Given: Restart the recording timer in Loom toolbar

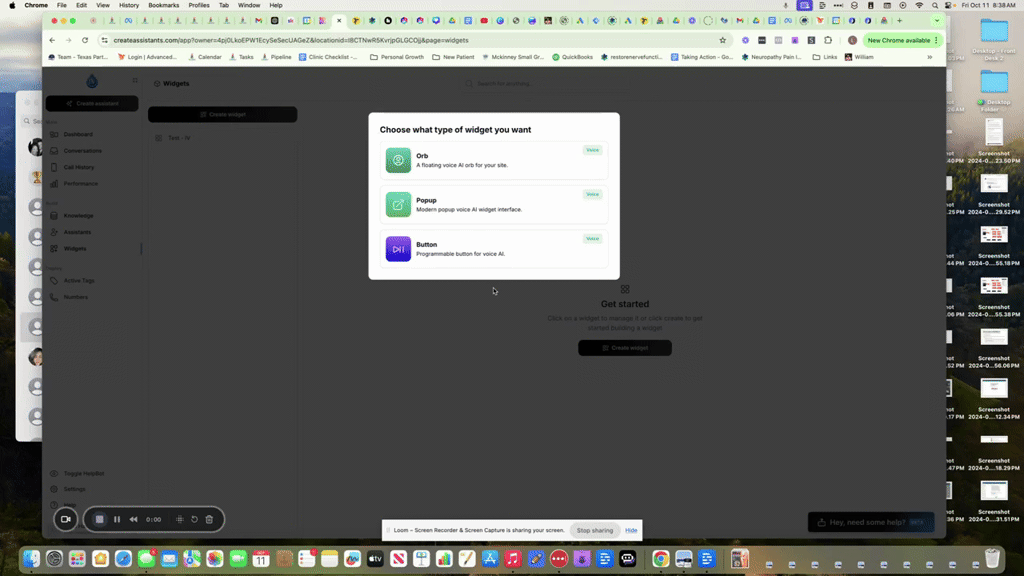Looking at the screenshot, I should (193, 519).
